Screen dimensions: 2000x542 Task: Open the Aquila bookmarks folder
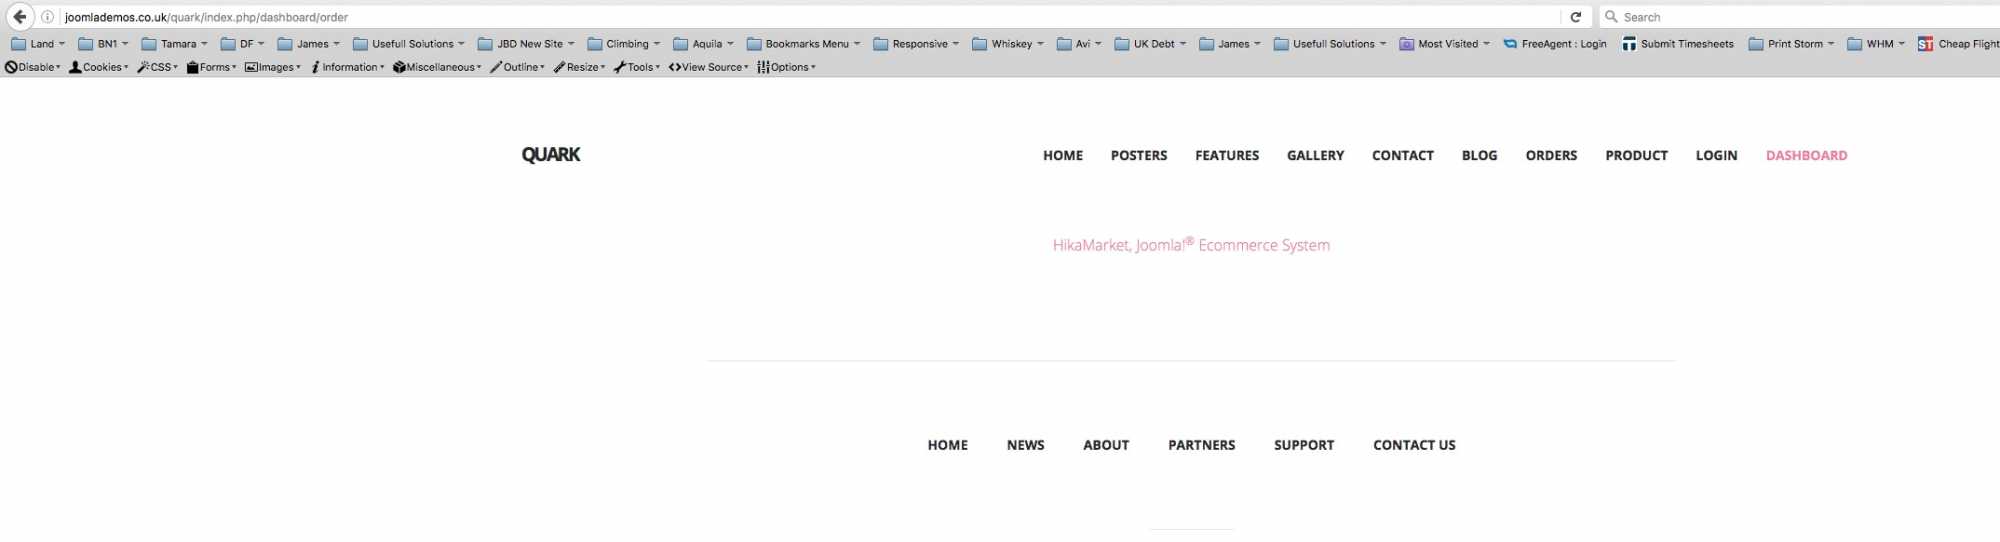(x=704, y=44)
